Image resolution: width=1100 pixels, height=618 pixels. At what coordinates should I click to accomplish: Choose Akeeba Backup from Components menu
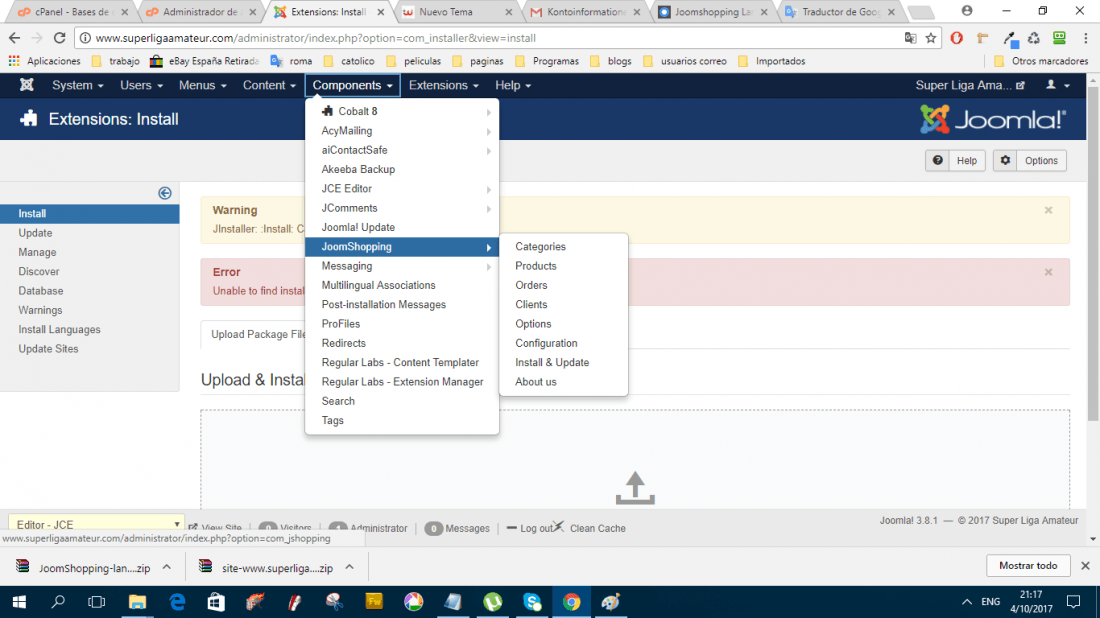(x=402, y=170)
